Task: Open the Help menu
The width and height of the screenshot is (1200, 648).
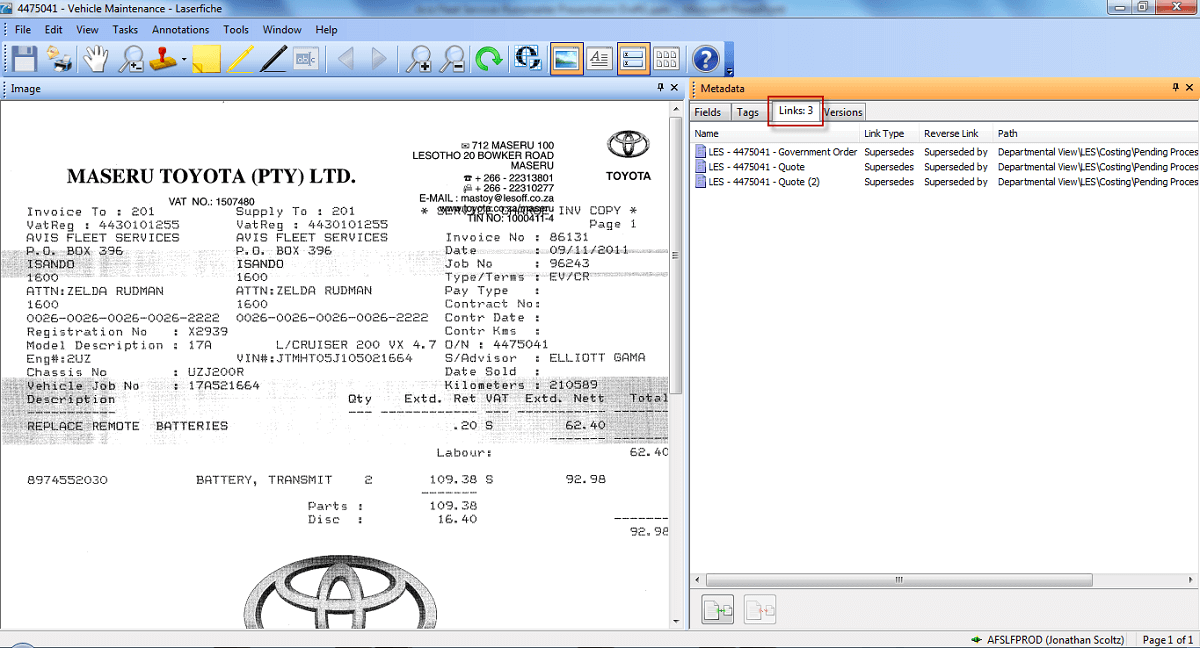Action: point(326,30)
